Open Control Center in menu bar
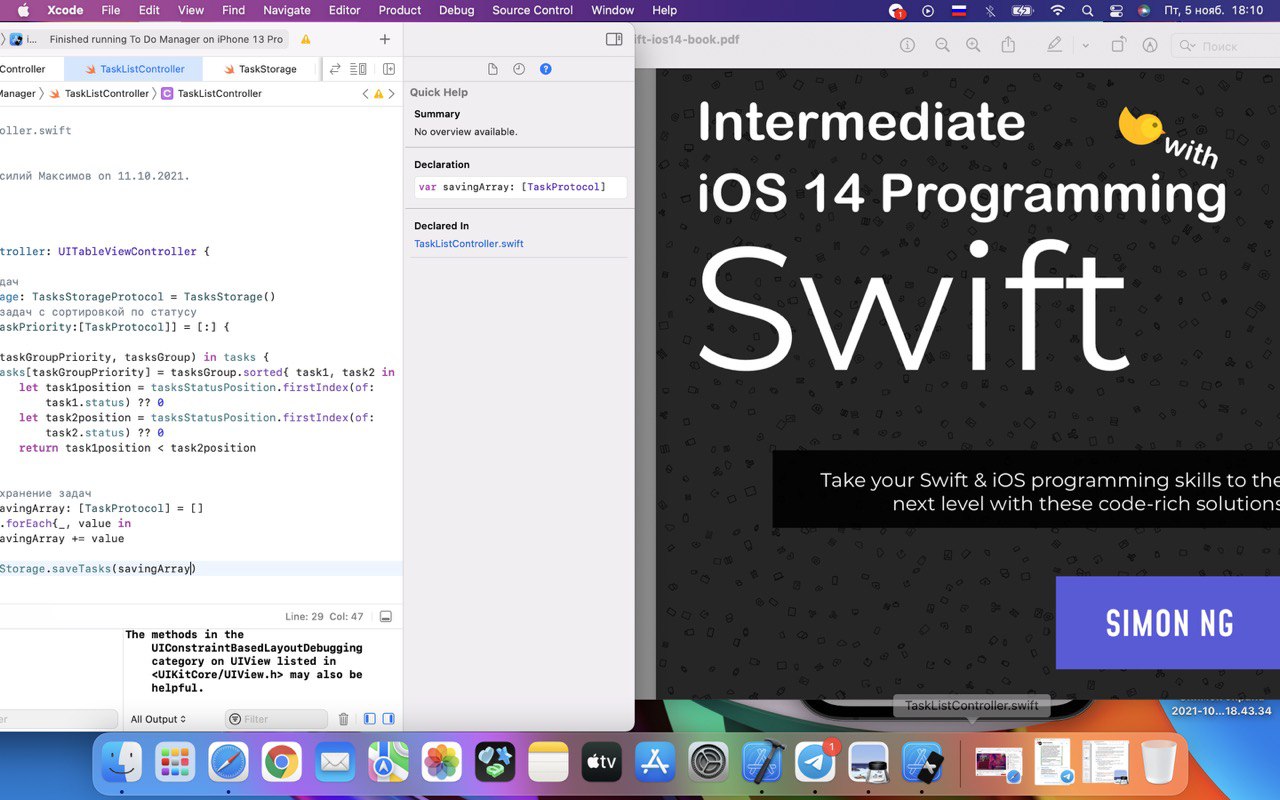 click(x=1116, y=10)
